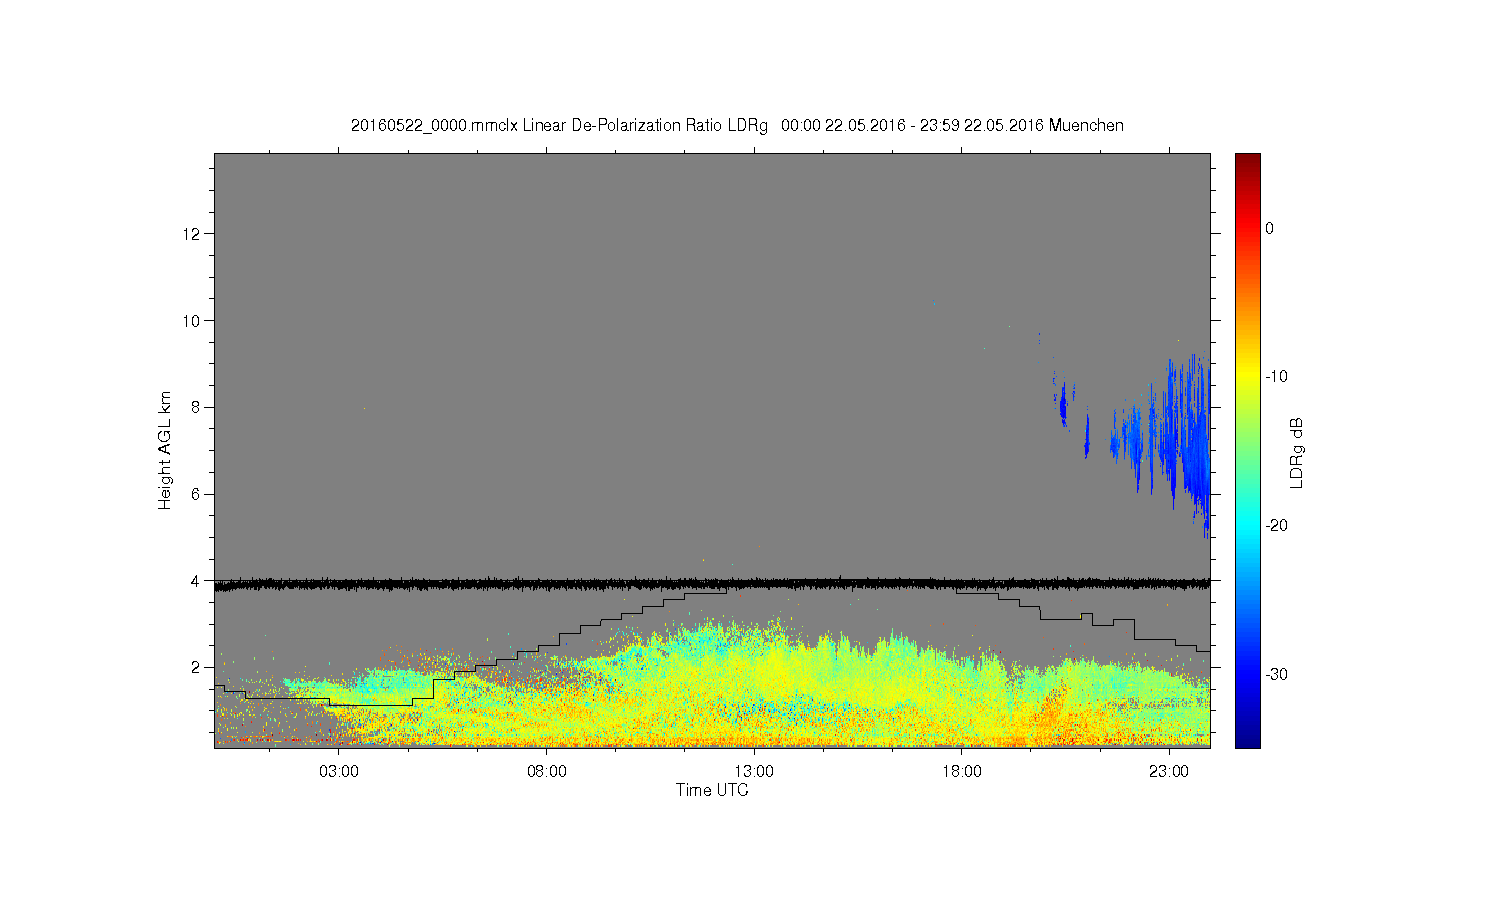The image size is (1500, 900).
Task: Click the colorbar tick label -10
Action: (x=1275, y=377)
